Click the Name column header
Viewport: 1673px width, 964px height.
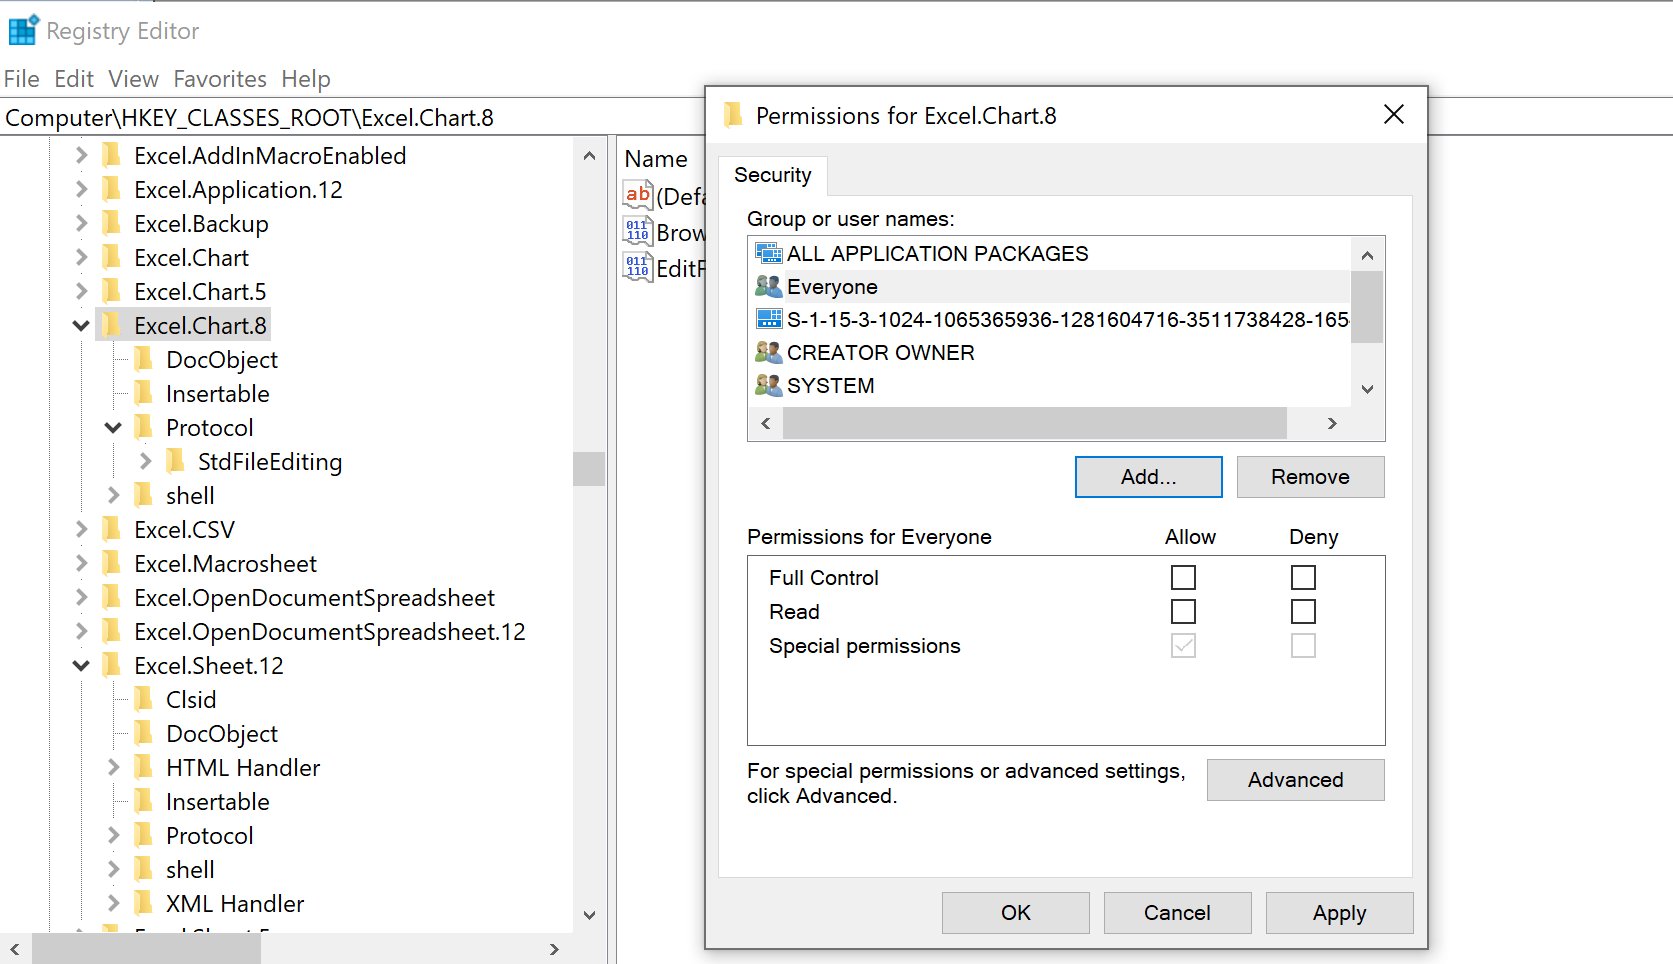[656, 159]
